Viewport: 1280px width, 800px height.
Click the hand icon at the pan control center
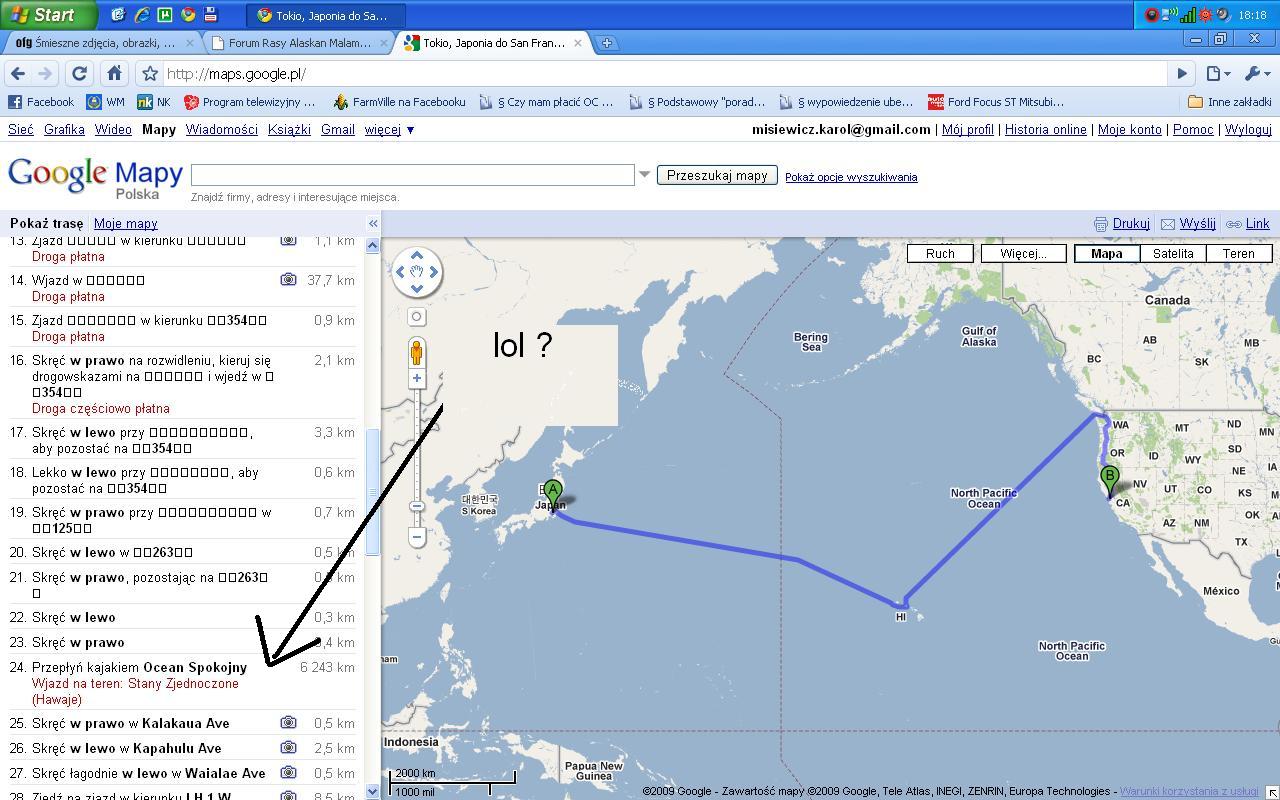pyautogui.click(x=417, y=272)
